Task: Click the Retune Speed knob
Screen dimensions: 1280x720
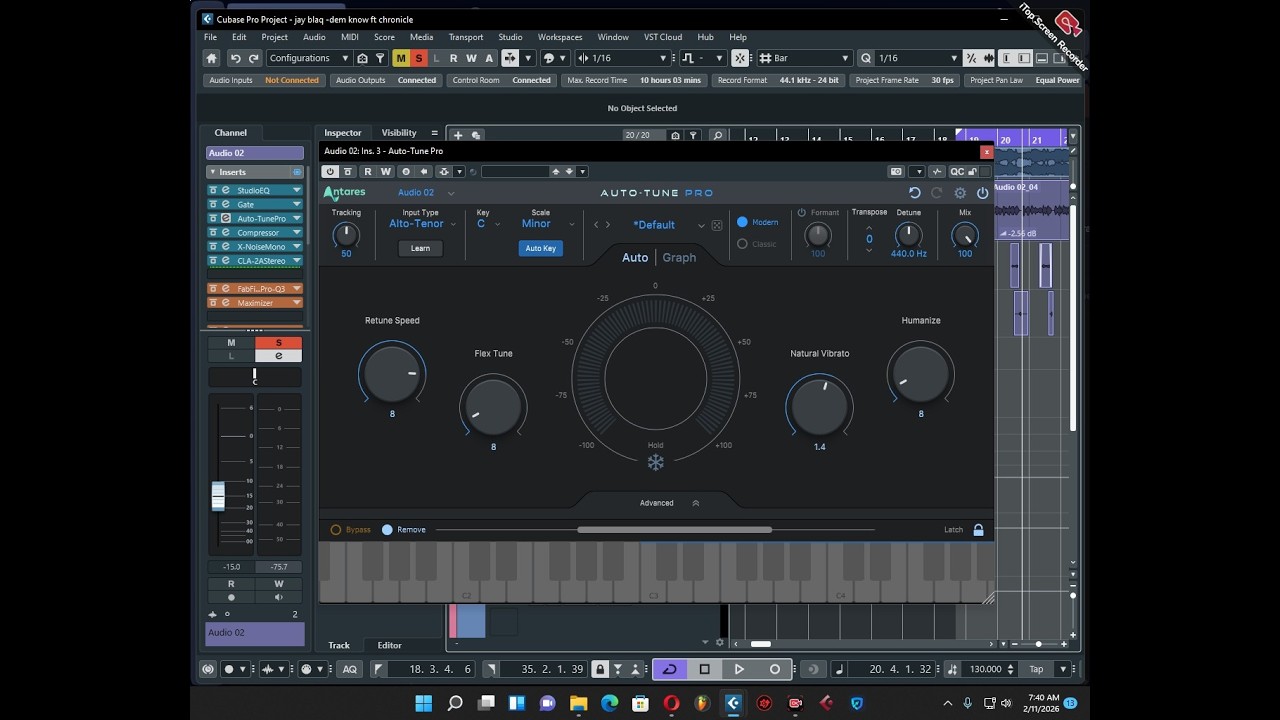Action: [392, 373]
